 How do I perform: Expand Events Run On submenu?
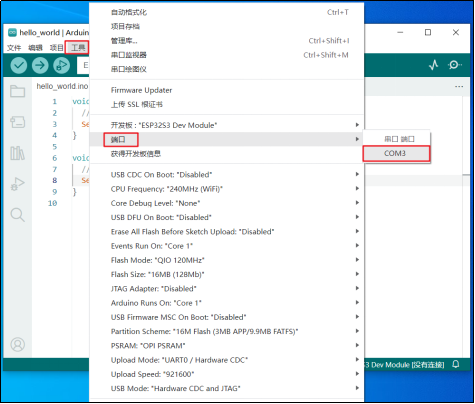click(x=227, y=246)
